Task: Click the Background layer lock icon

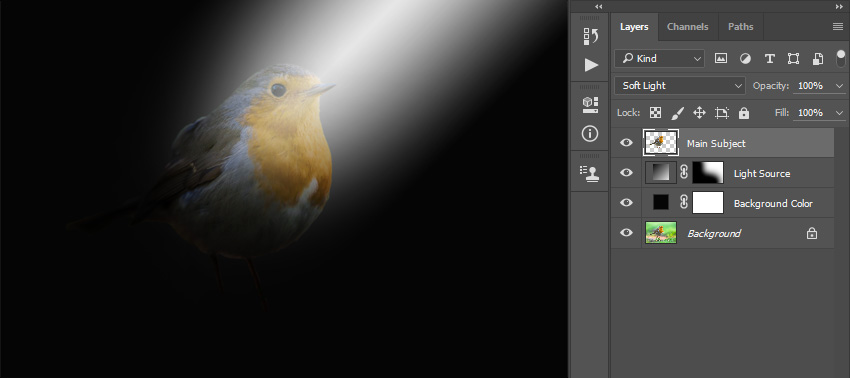Action: (x=812, y=233)
